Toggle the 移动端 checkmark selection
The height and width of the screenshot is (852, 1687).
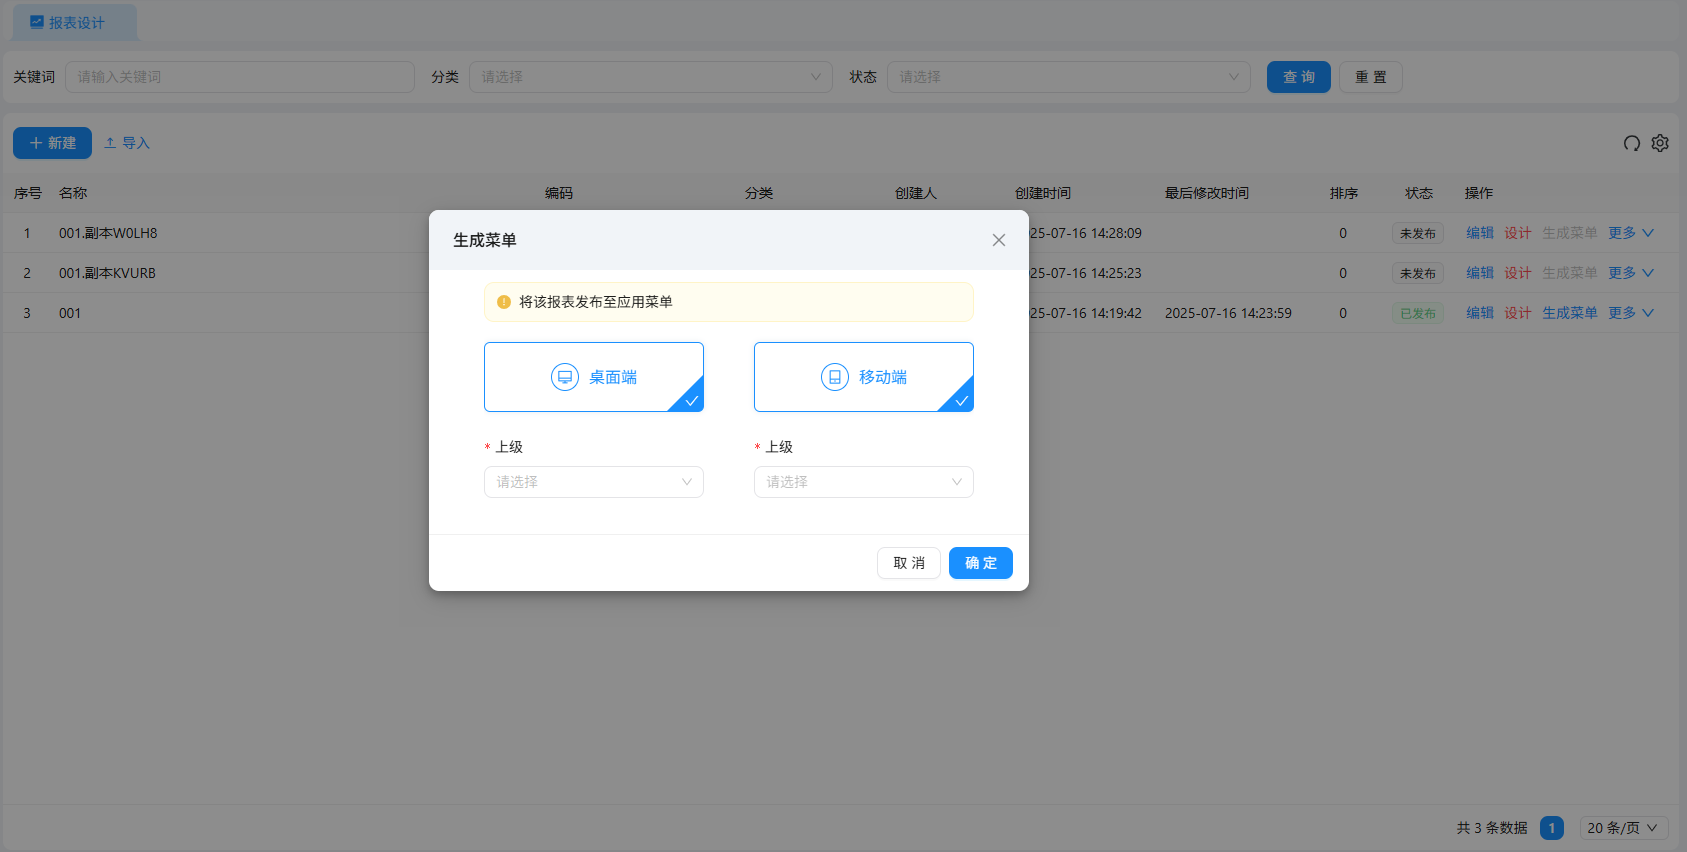point(961,400)
